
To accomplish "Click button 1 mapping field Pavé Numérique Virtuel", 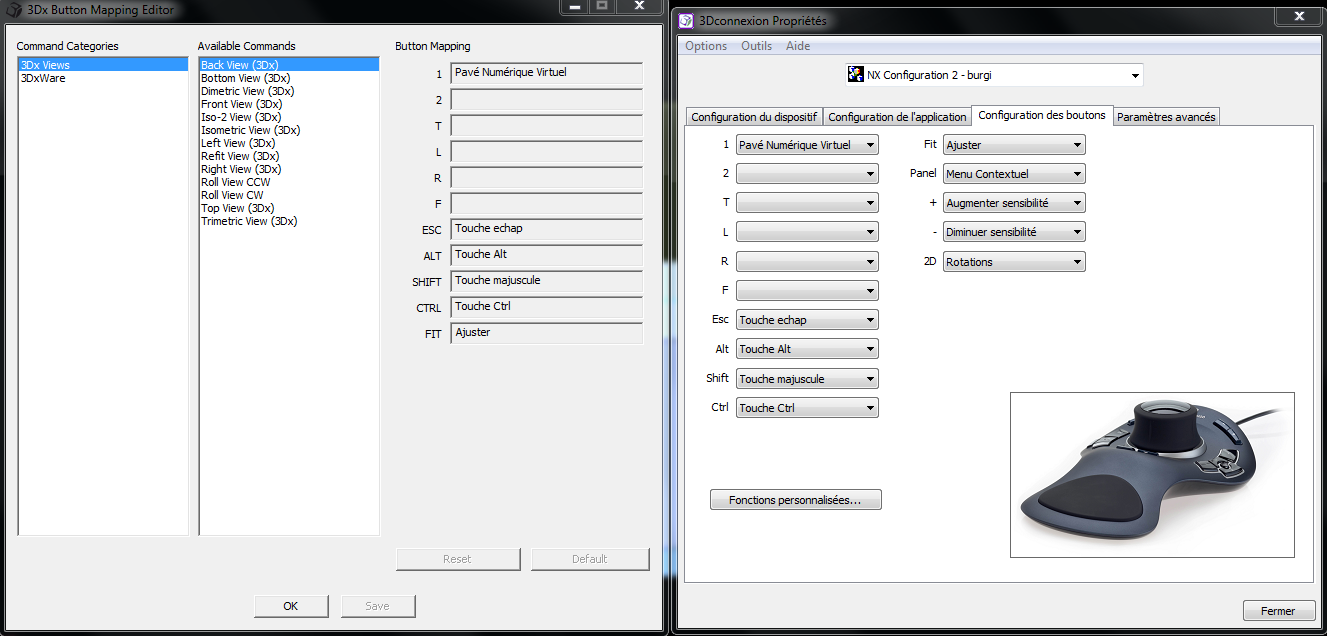I will tap(547, 73).
